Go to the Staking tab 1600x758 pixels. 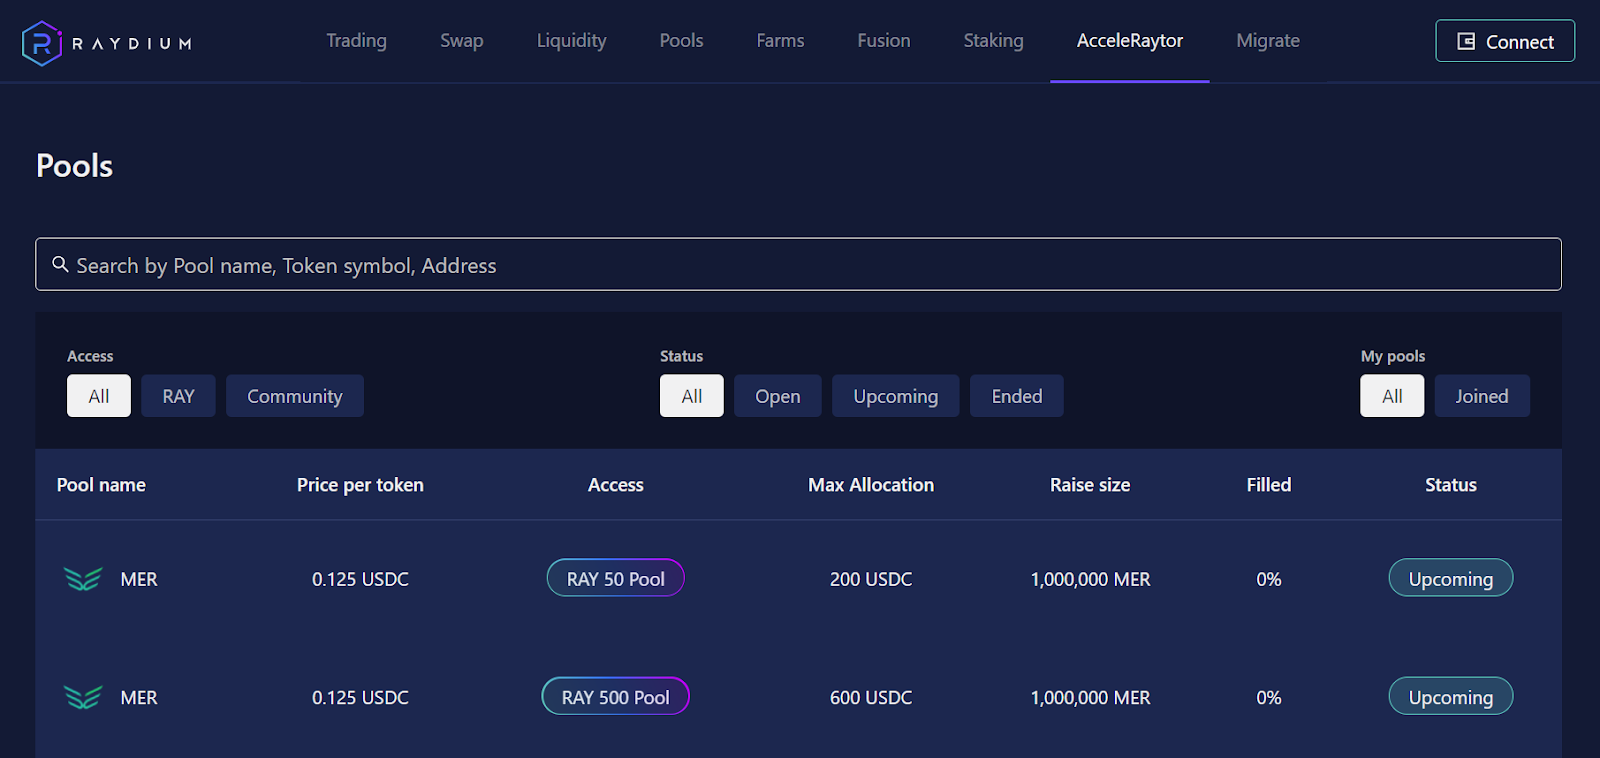993,41
